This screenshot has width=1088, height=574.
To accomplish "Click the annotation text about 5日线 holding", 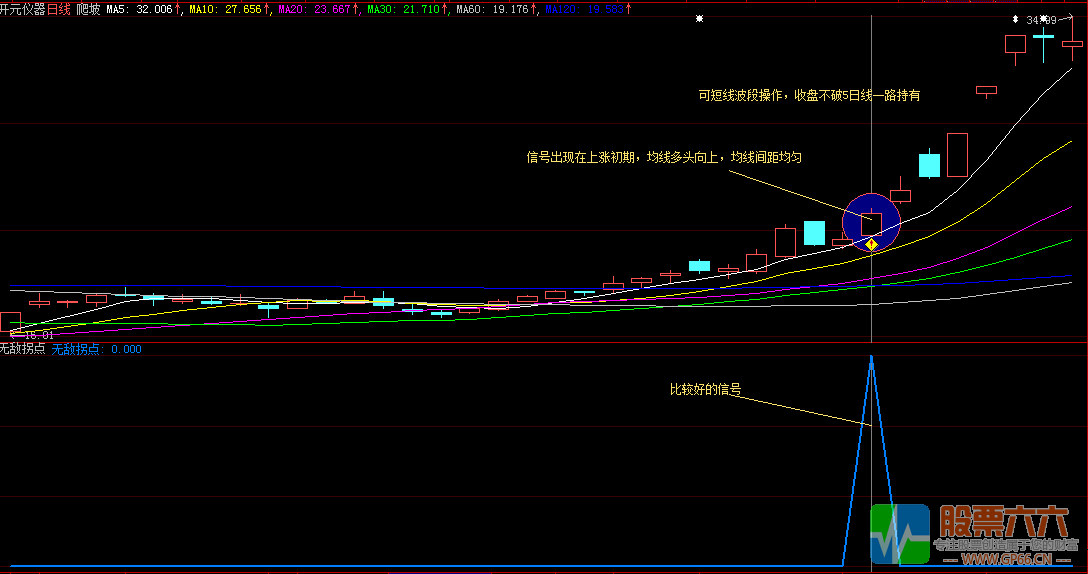I will click(809, 95).
